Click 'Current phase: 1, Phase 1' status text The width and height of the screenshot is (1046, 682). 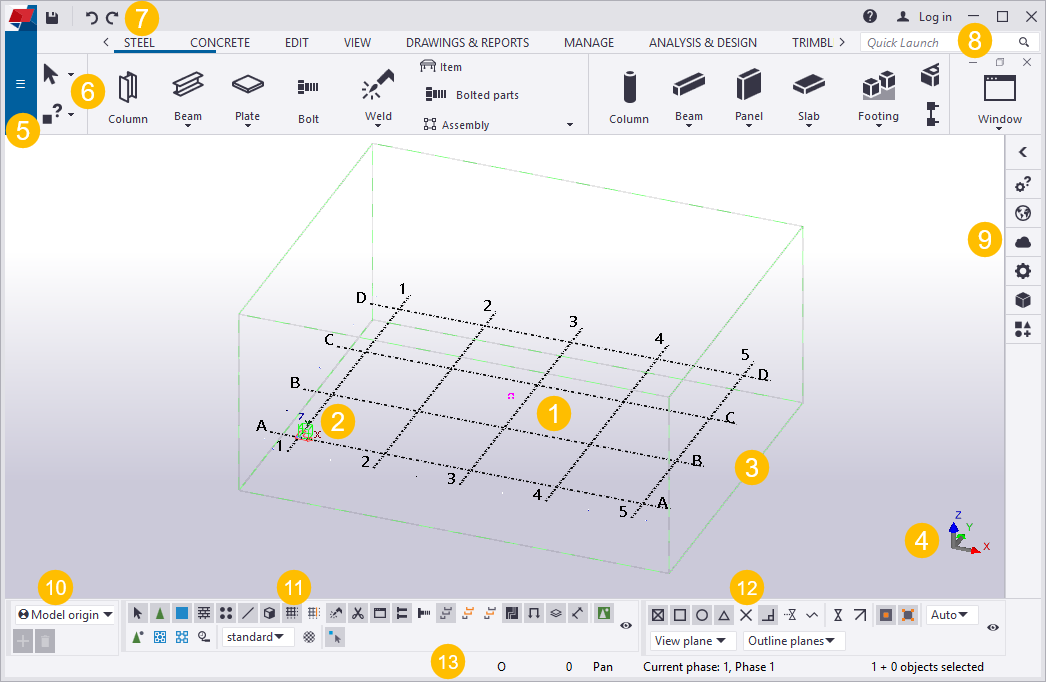point(708,667)
